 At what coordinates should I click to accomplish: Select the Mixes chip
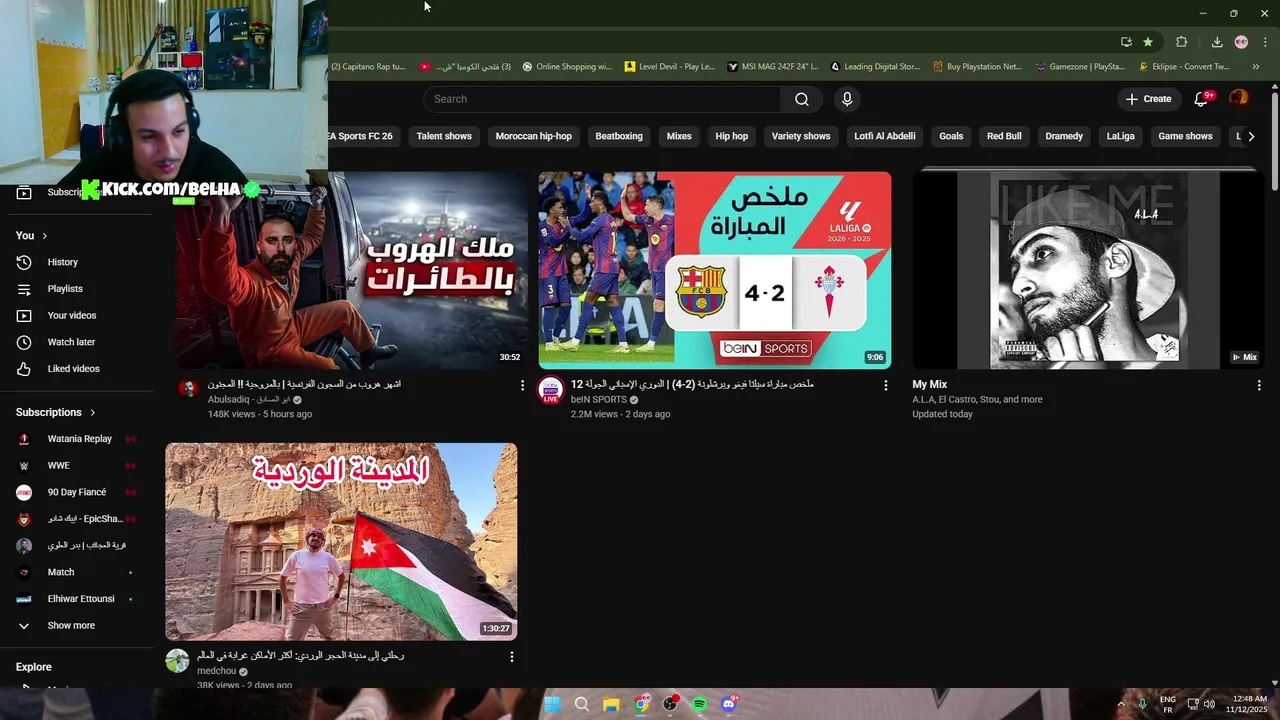[679, 136]
